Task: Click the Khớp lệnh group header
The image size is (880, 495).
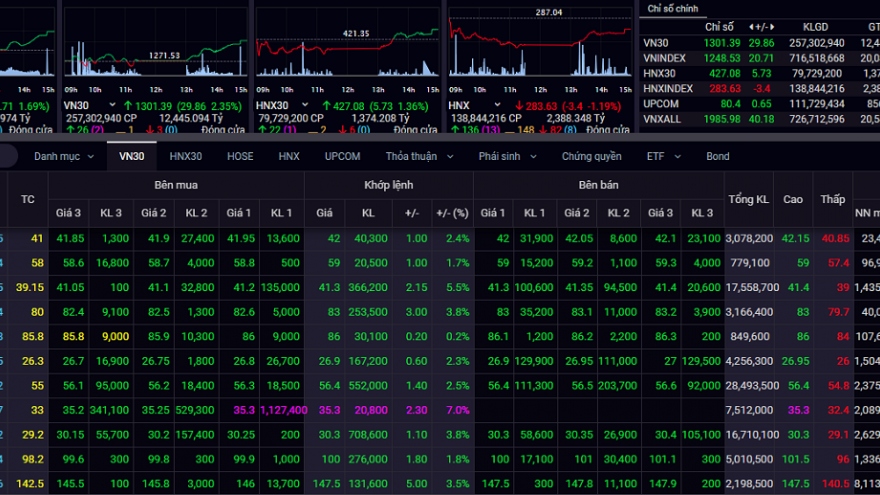Action: (x=388, y=185)
